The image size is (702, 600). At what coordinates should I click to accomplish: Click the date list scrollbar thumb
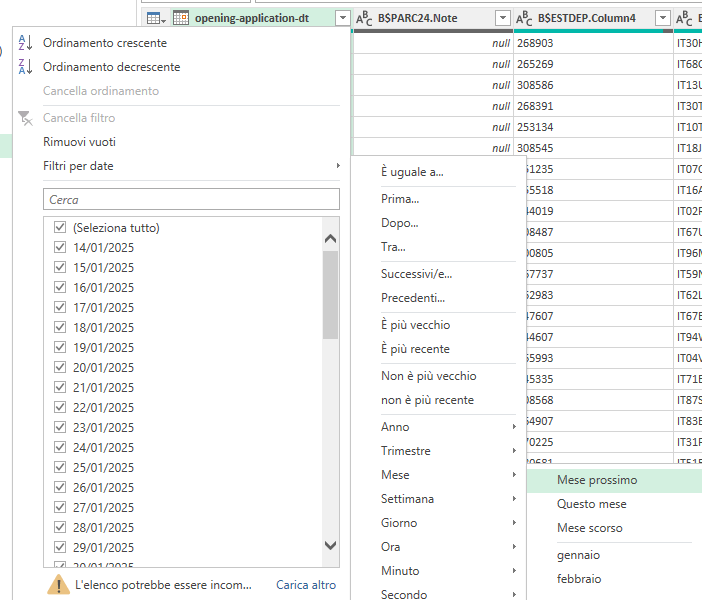tap(330, 295)
